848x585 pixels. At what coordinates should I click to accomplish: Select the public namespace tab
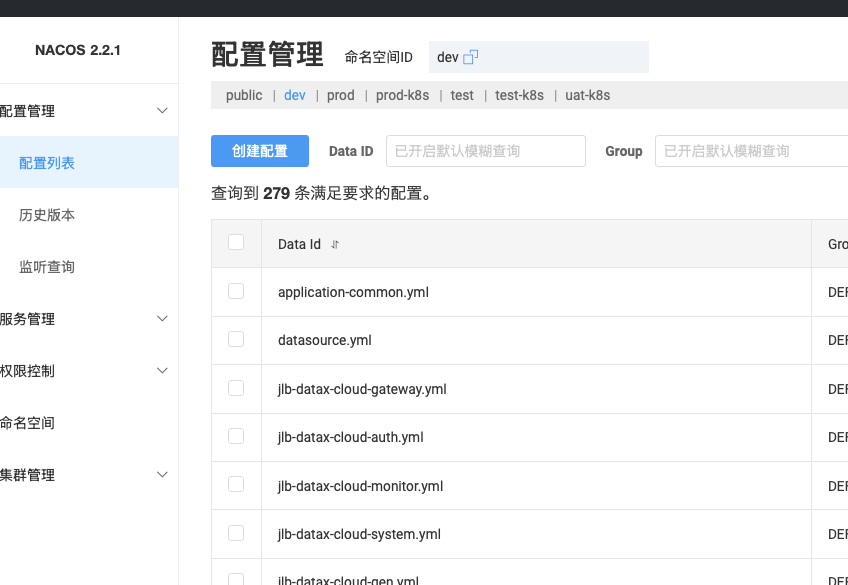[244, 95]
